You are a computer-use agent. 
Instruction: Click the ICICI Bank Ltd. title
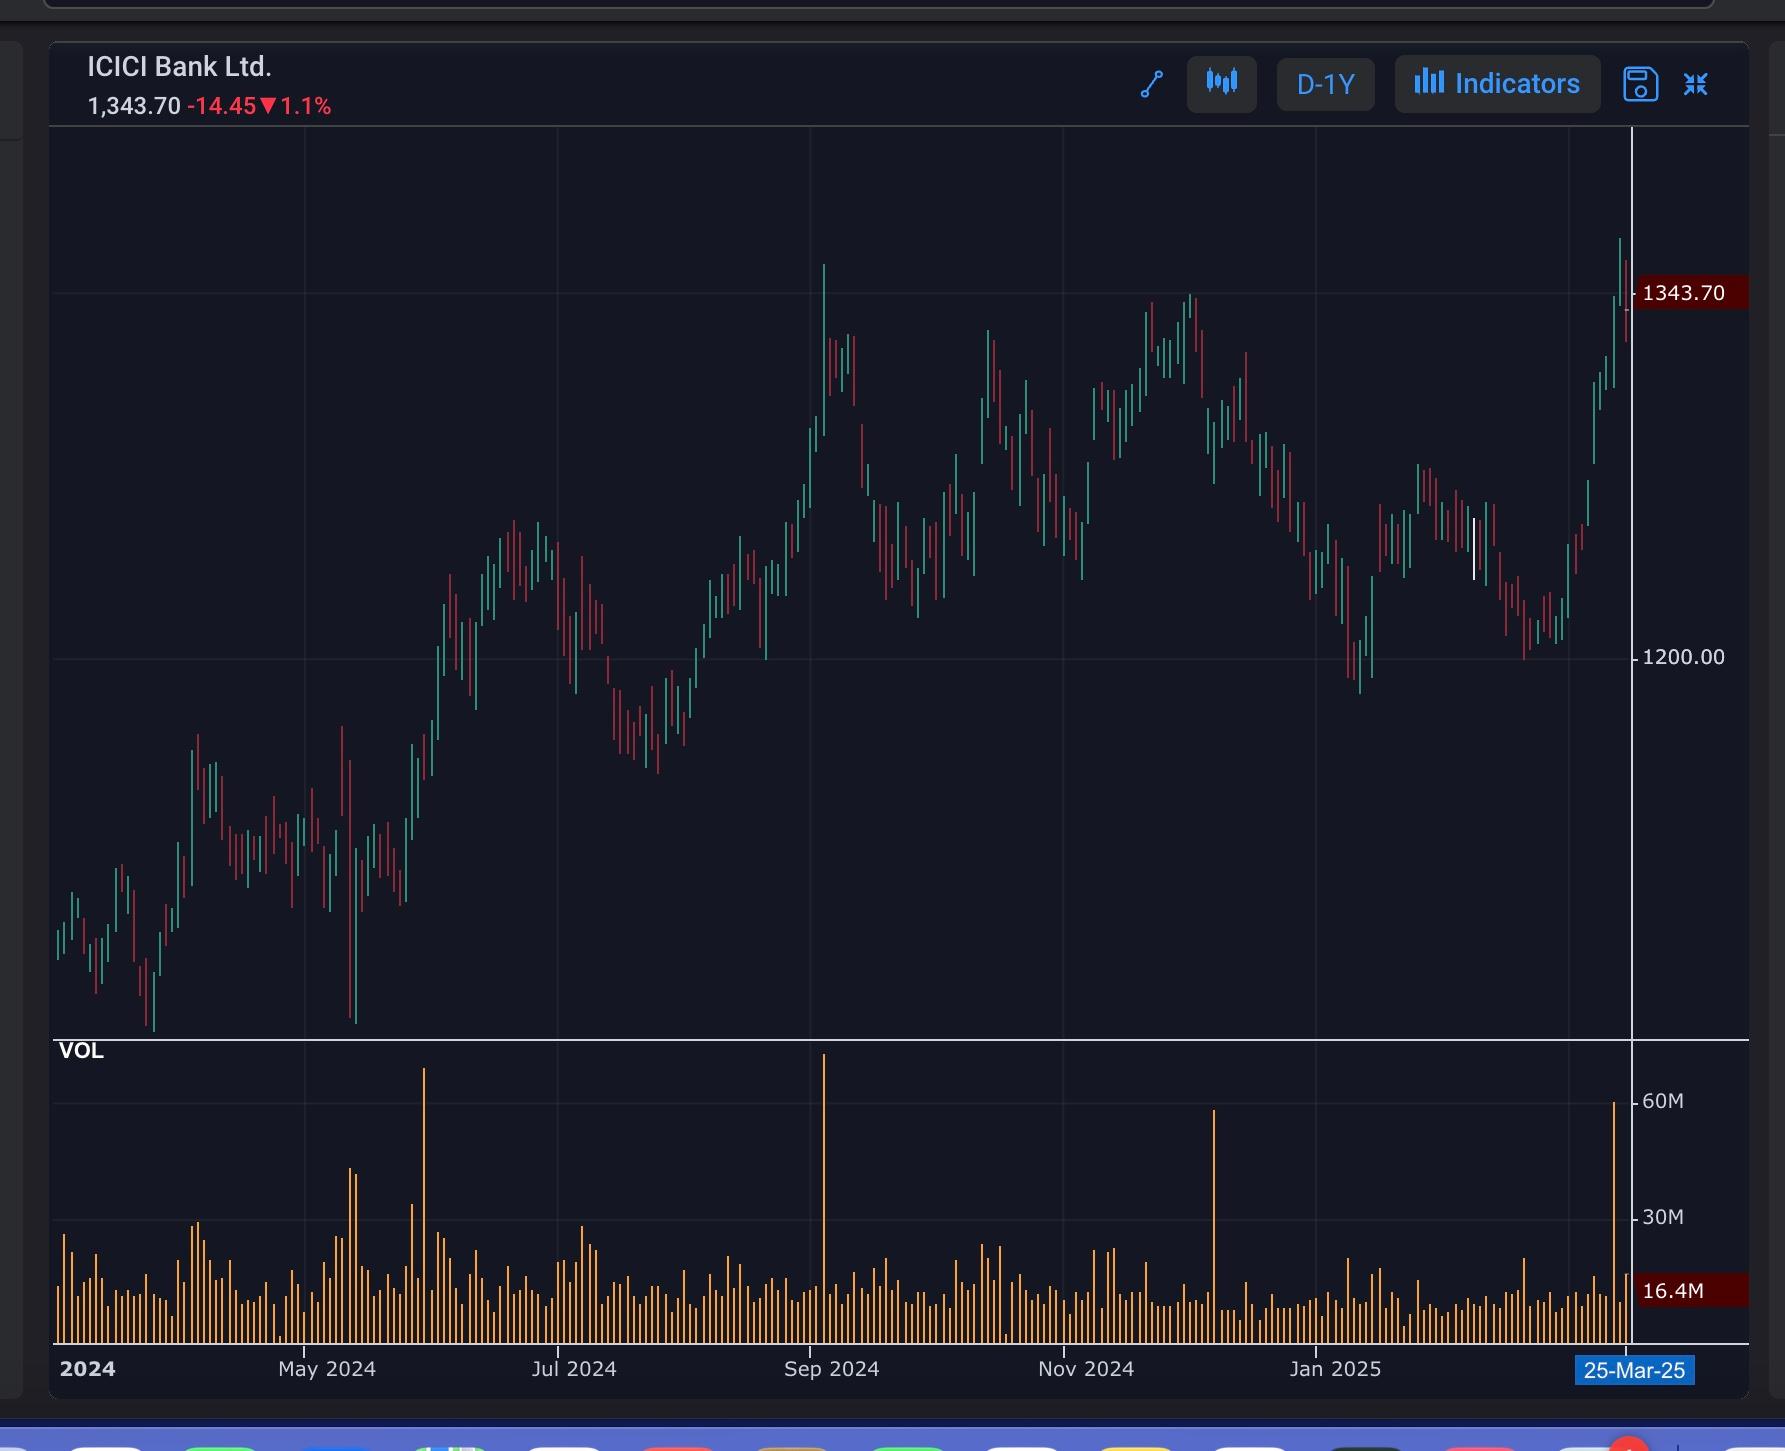(x=179, y=67)
